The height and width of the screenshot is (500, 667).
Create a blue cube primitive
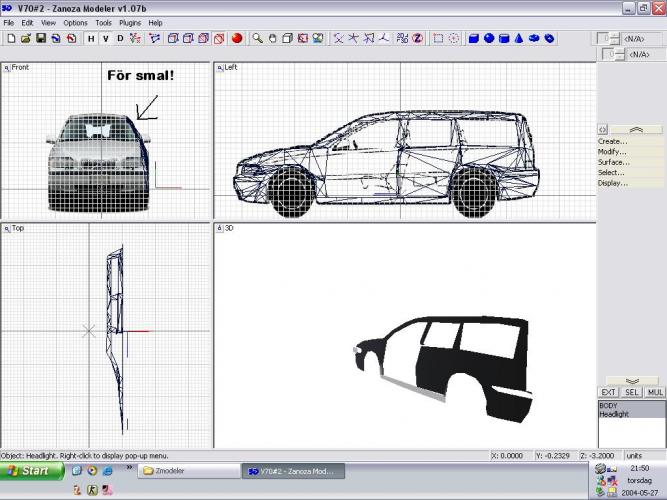[x=474, y=38]
